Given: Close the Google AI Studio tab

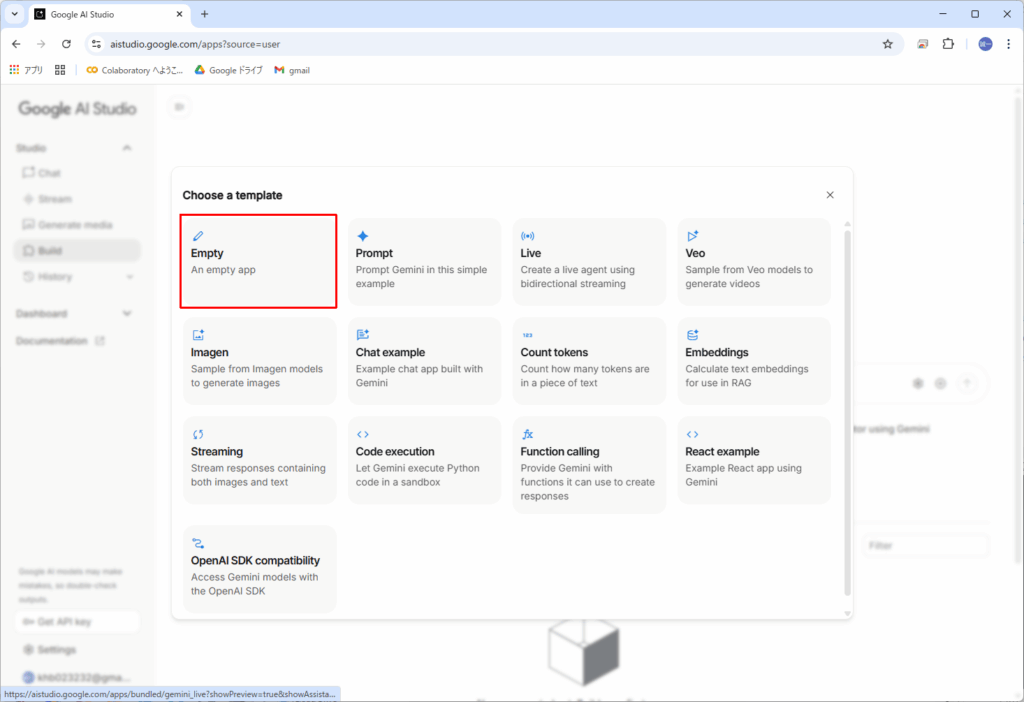Looking at the screenshot, I should tap(180, 14).
